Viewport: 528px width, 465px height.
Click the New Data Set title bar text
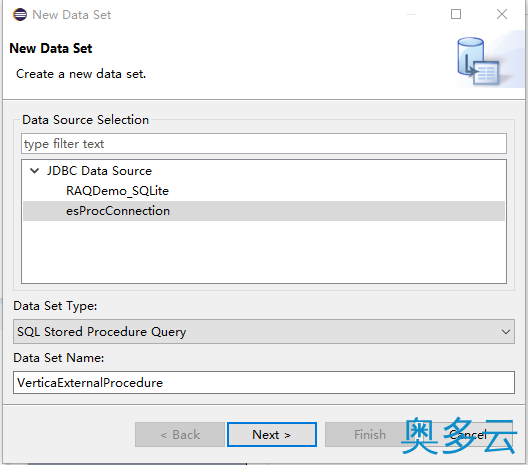click(71, 15)
